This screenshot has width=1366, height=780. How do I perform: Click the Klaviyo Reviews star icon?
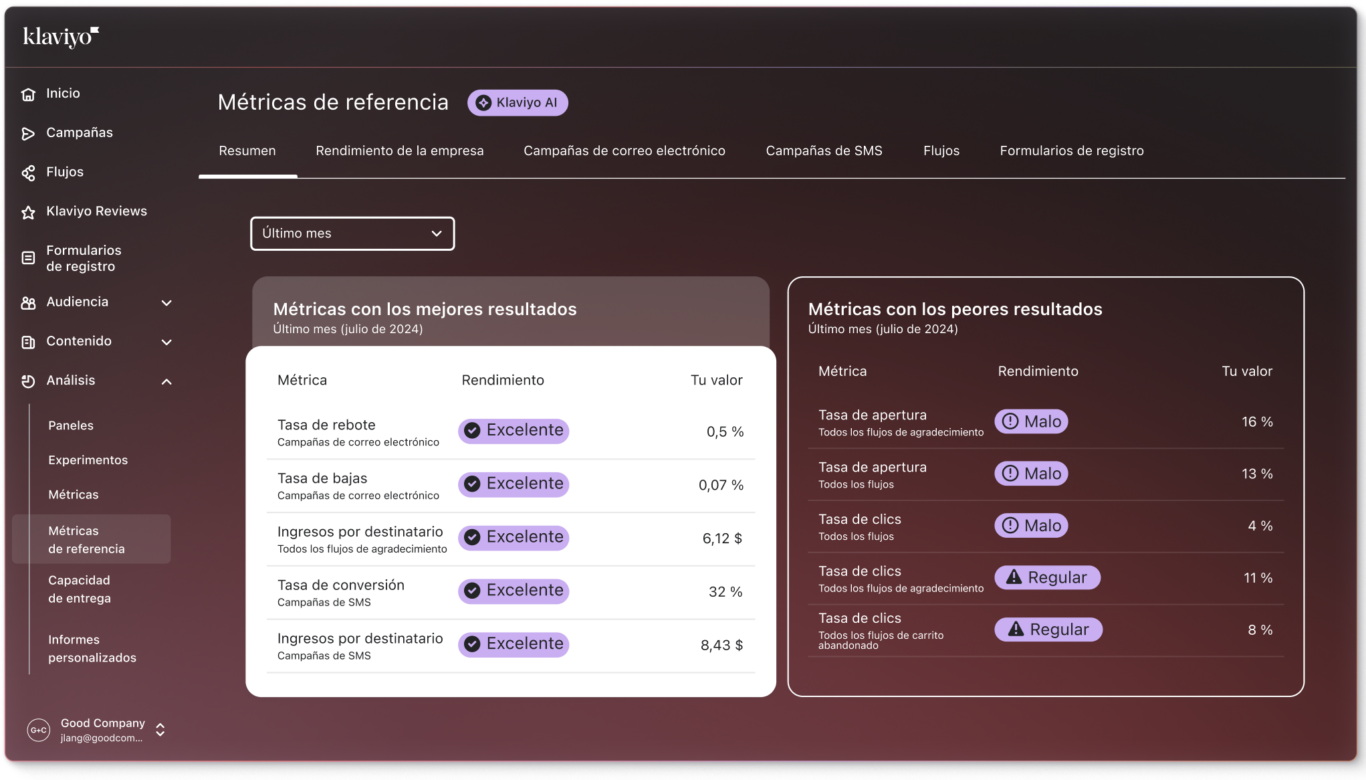click(x=28, y=212)
